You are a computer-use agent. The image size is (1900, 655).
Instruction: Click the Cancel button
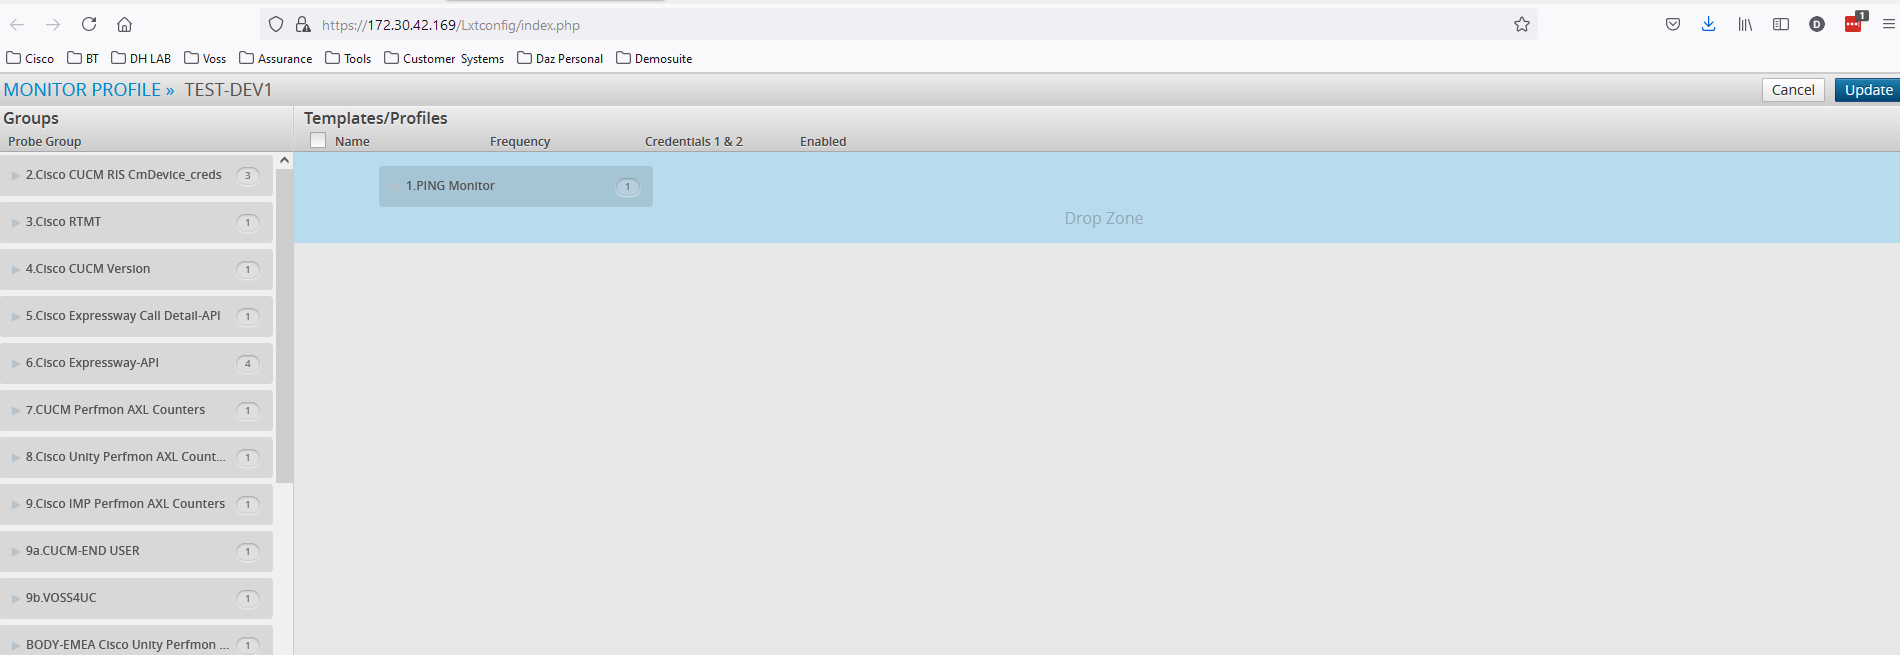[x=1792, y=90]
